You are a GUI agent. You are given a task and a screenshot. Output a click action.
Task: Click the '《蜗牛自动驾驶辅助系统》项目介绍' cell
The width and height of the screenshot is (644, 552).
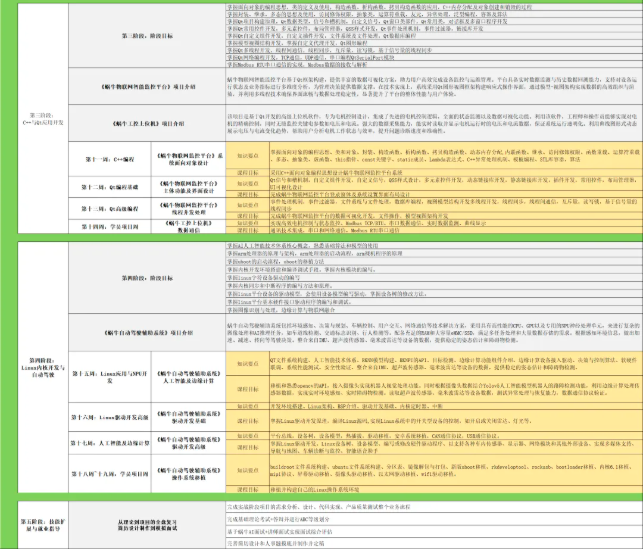click(x=147, y=333)
